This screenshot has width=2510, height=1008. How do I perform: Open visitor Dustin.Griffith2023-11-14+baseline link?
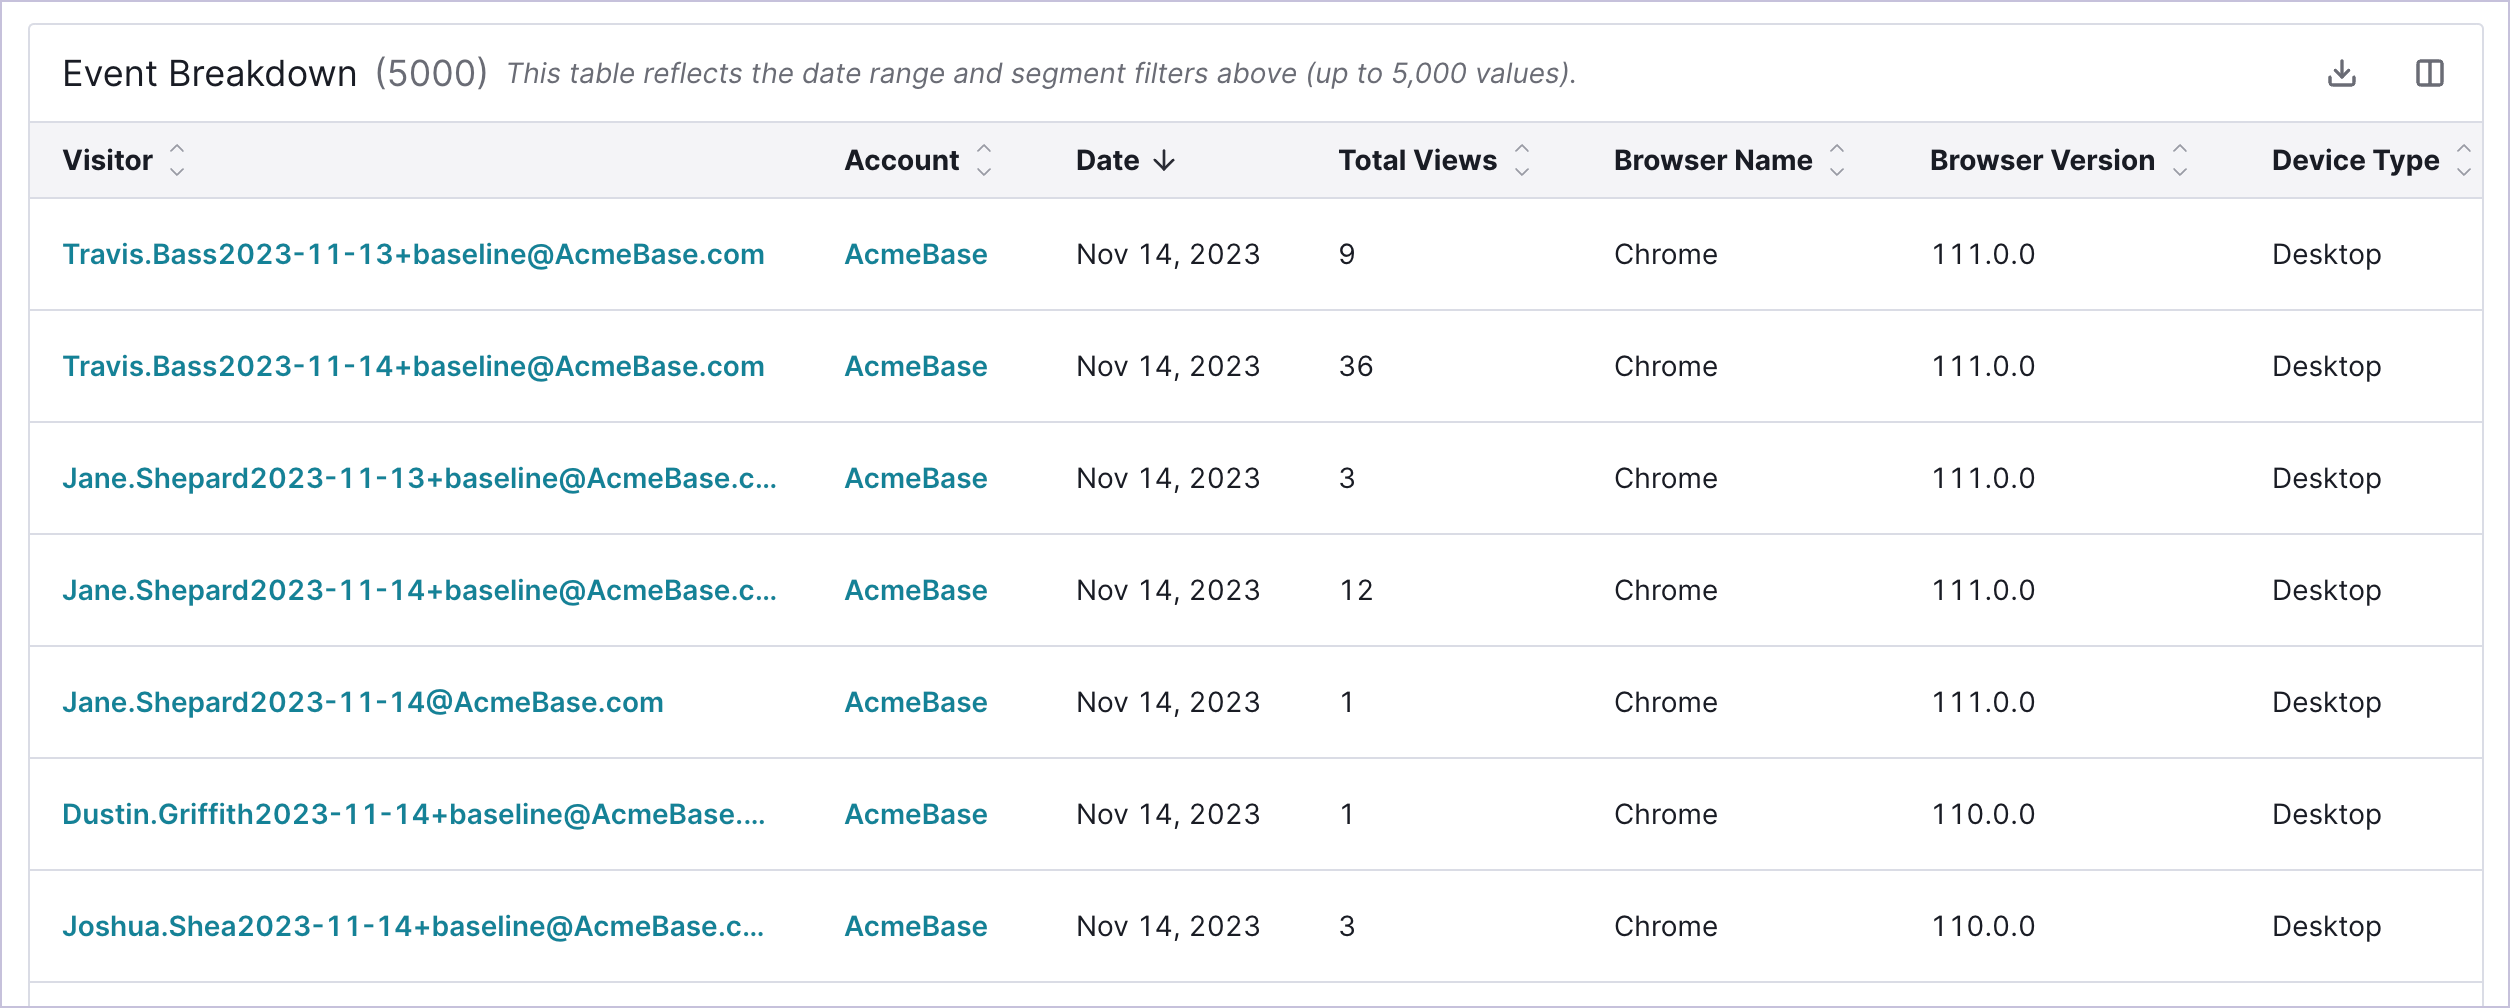413,814
